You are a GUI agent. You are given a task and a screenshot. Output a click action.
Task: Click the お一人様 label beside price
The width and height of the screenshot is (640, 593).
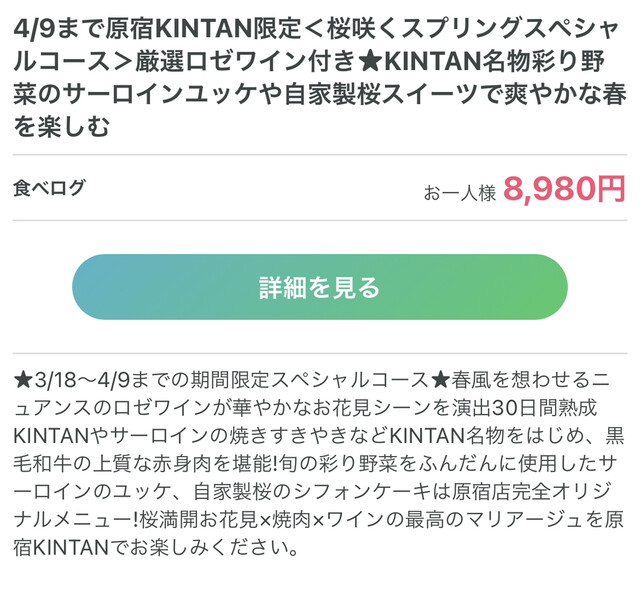[x=460, y=192]
